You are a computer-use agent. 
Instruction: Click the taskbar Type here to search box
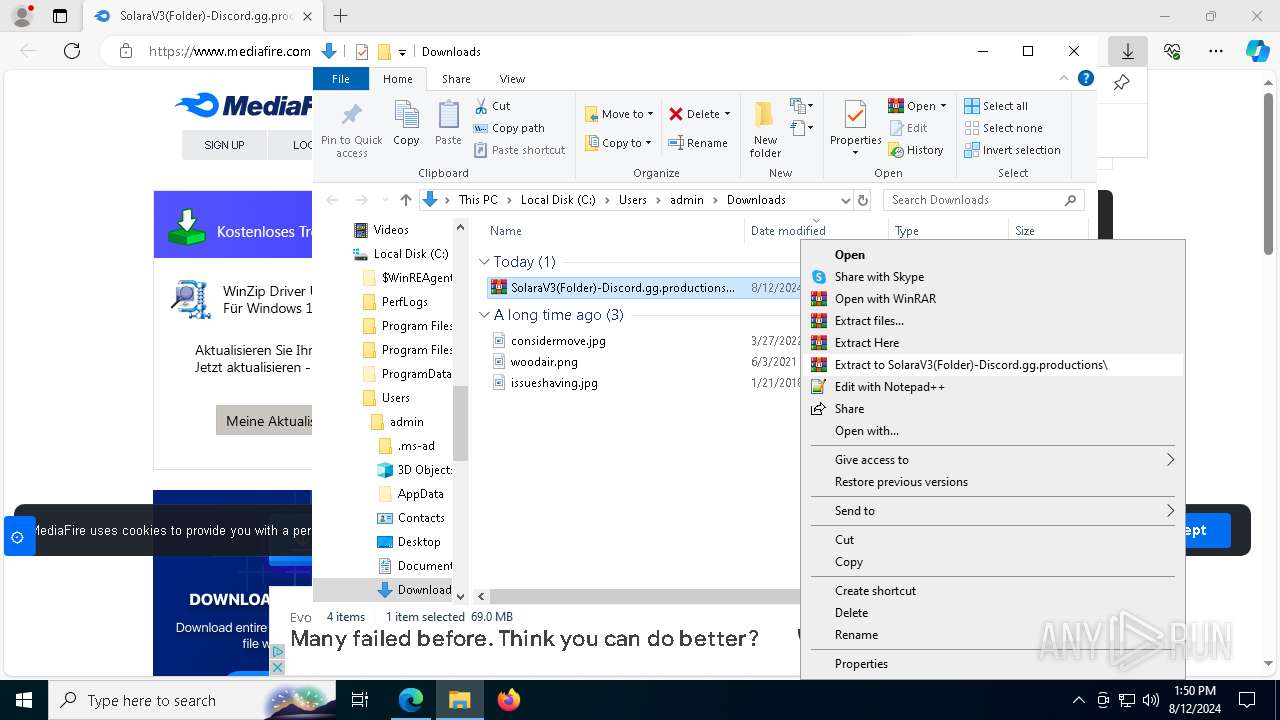(x=190, y=700)
